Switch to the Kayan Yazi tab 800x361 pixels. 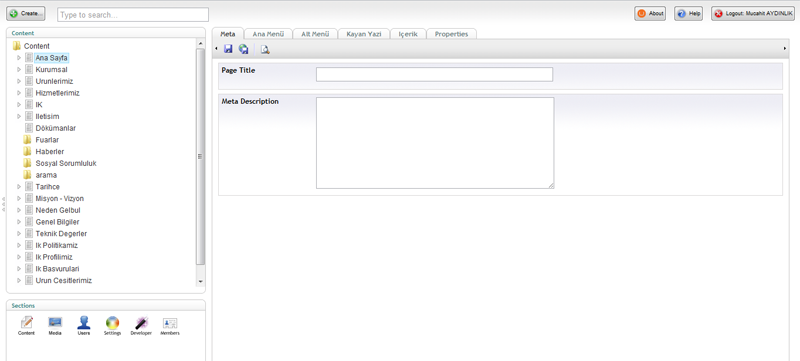pyautogui.click(x=364, y=34)
